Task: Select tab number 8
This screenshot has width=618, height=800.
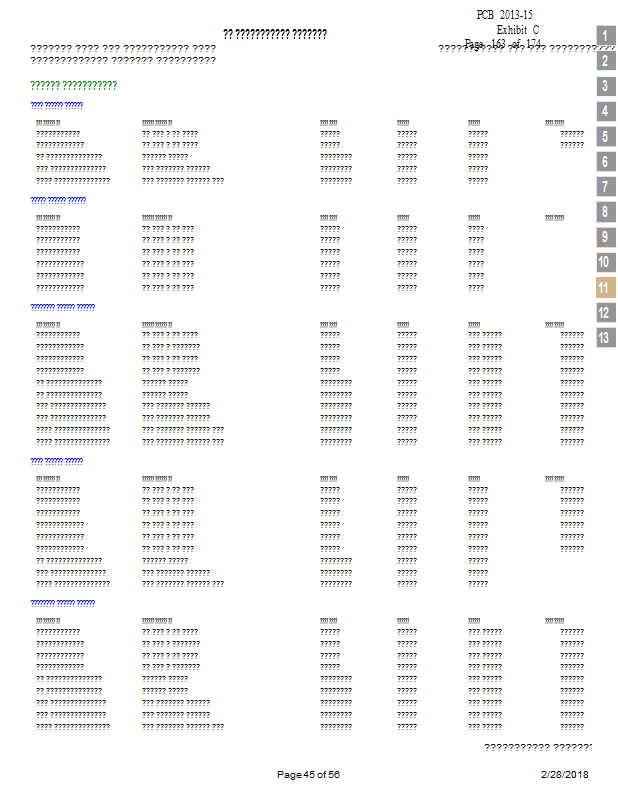Action: [x=605, y=212]
